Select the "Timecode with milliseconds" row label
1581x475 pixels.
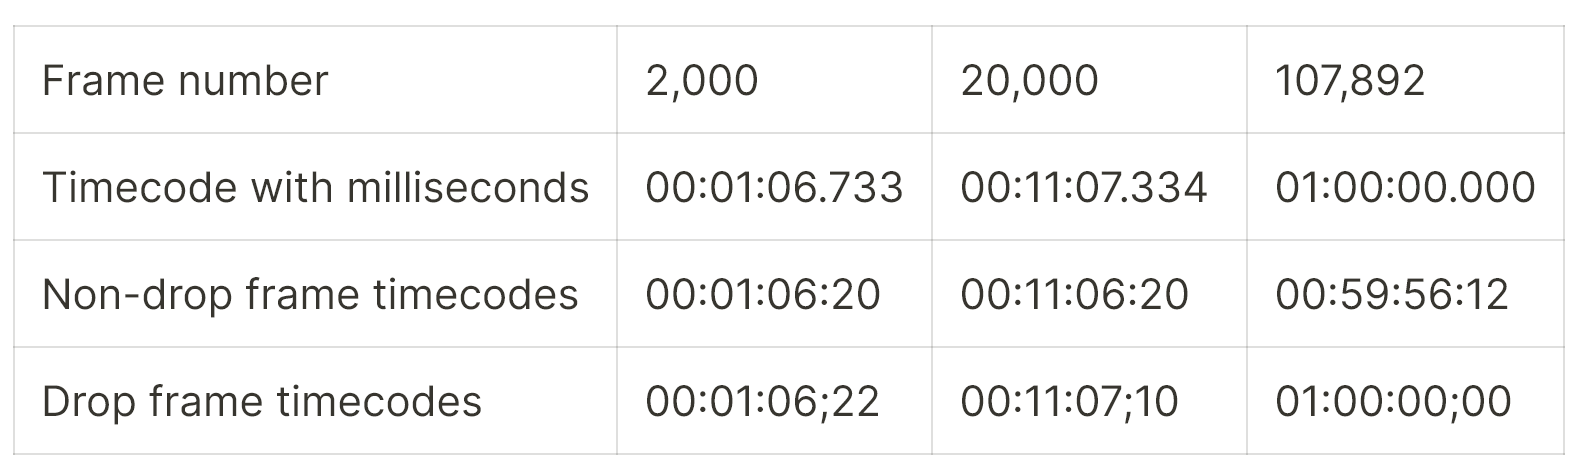click(315, 187)
